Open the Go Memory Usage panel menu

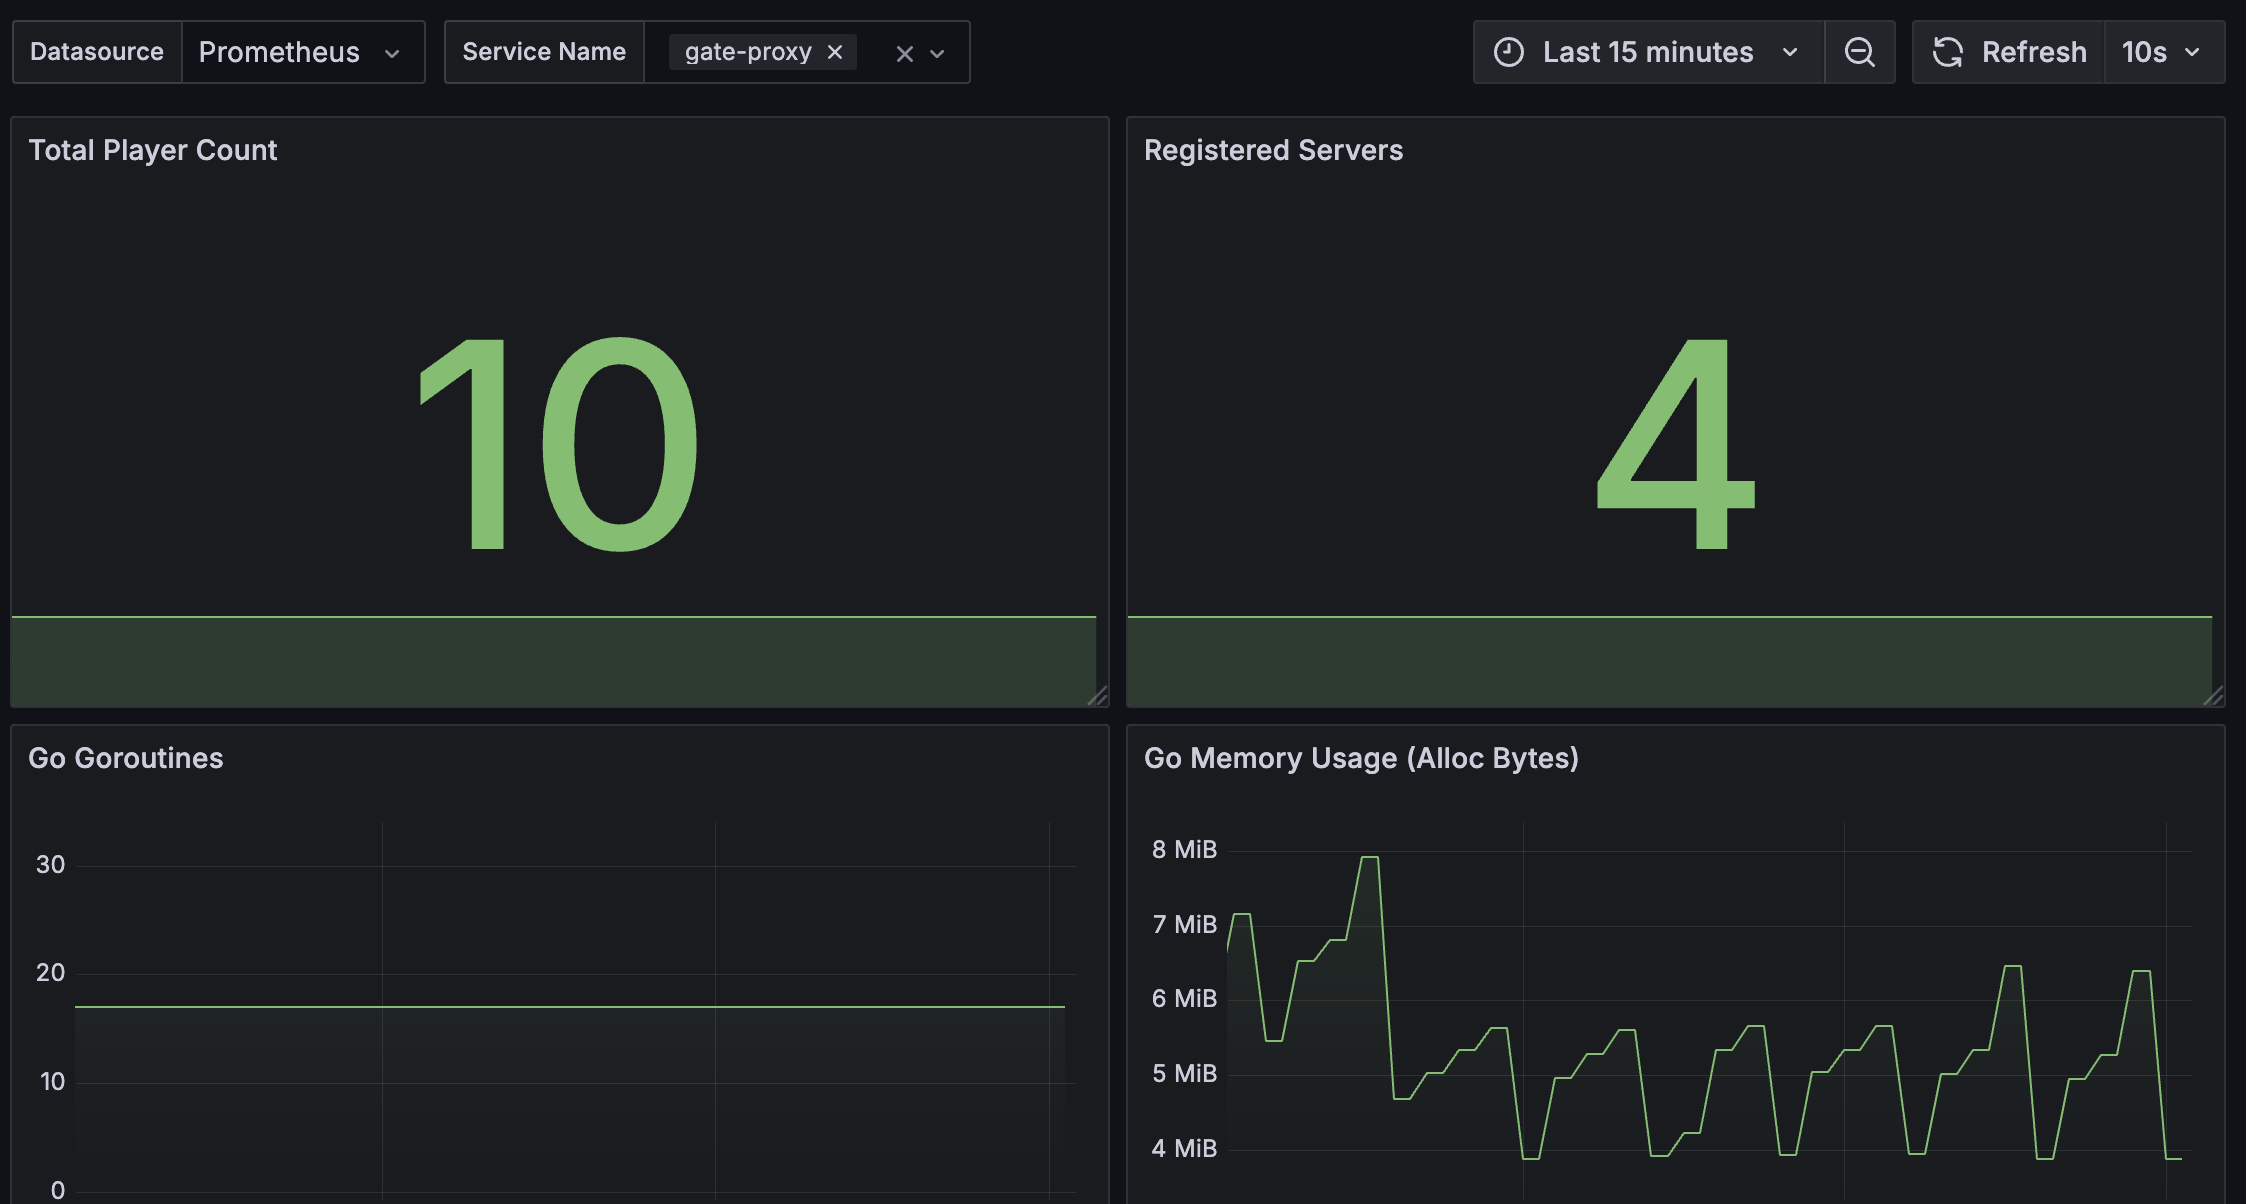(x=1362, y=758)
